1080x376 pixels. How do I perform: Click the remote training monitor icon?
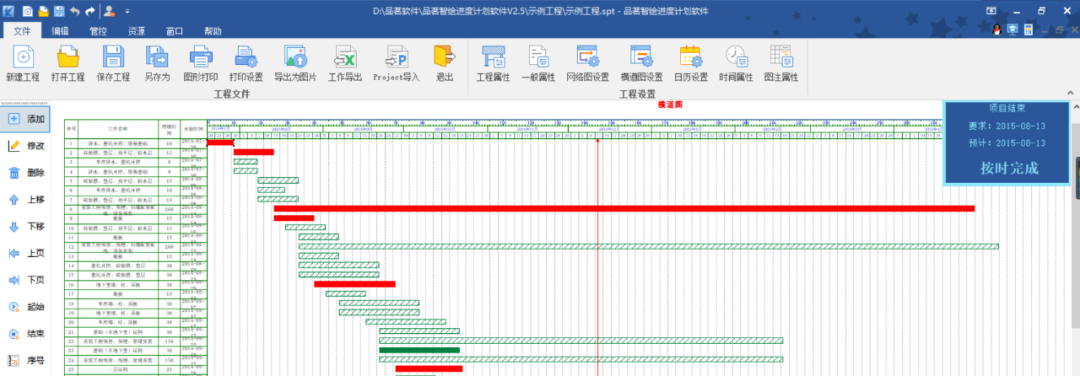pos(1012,30)
